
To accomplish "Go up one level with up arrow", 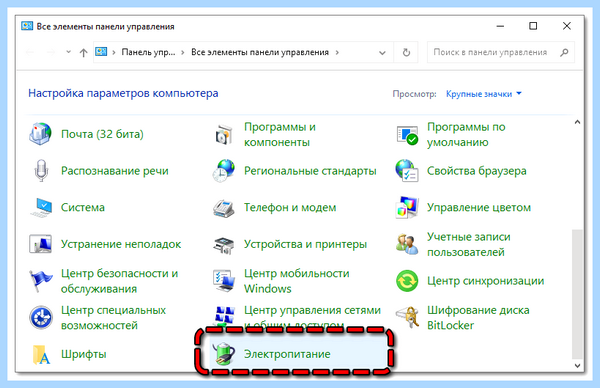I will tap(83, 52).
